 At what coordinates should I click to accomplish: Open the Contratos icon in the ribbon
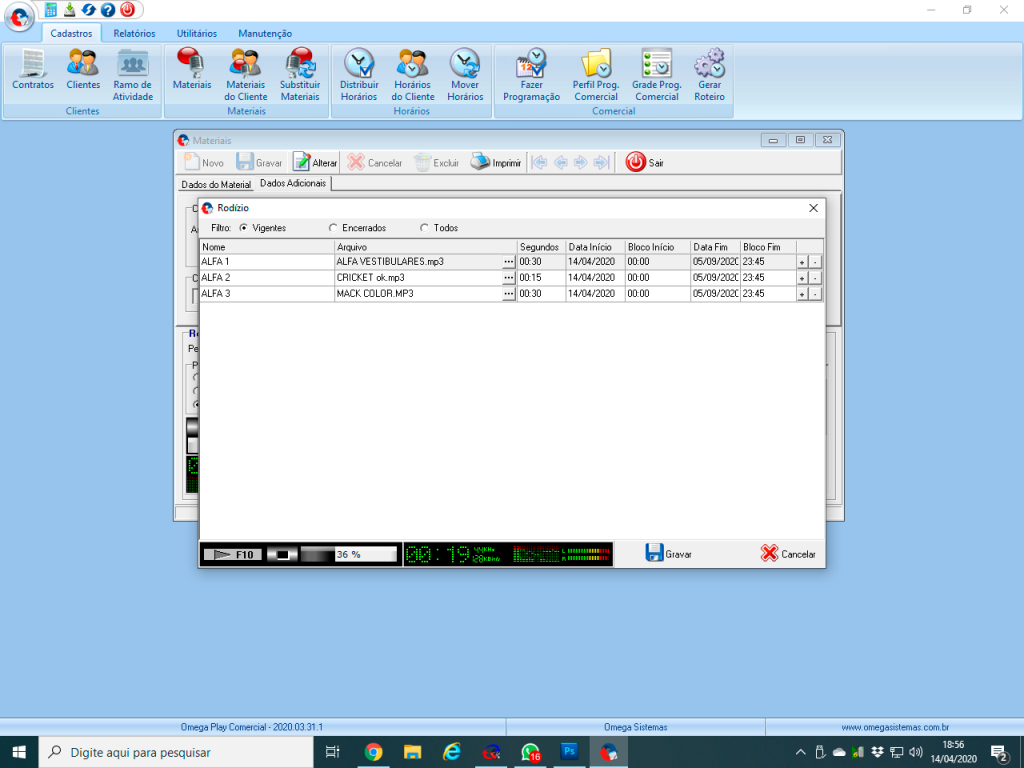pyautogui.click(x=33, y=65)
